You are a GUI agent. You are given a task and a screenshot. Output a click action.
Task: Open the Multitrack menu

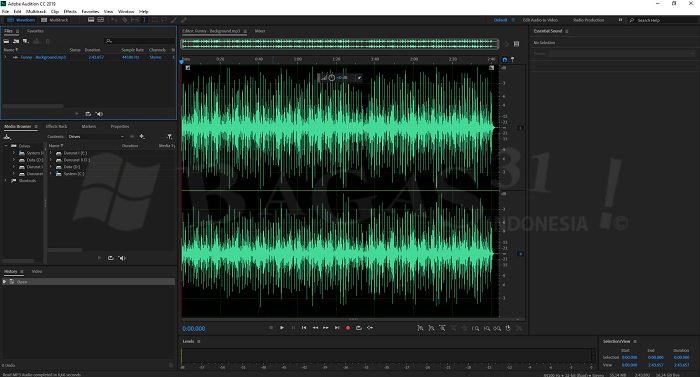click(36, 12)
